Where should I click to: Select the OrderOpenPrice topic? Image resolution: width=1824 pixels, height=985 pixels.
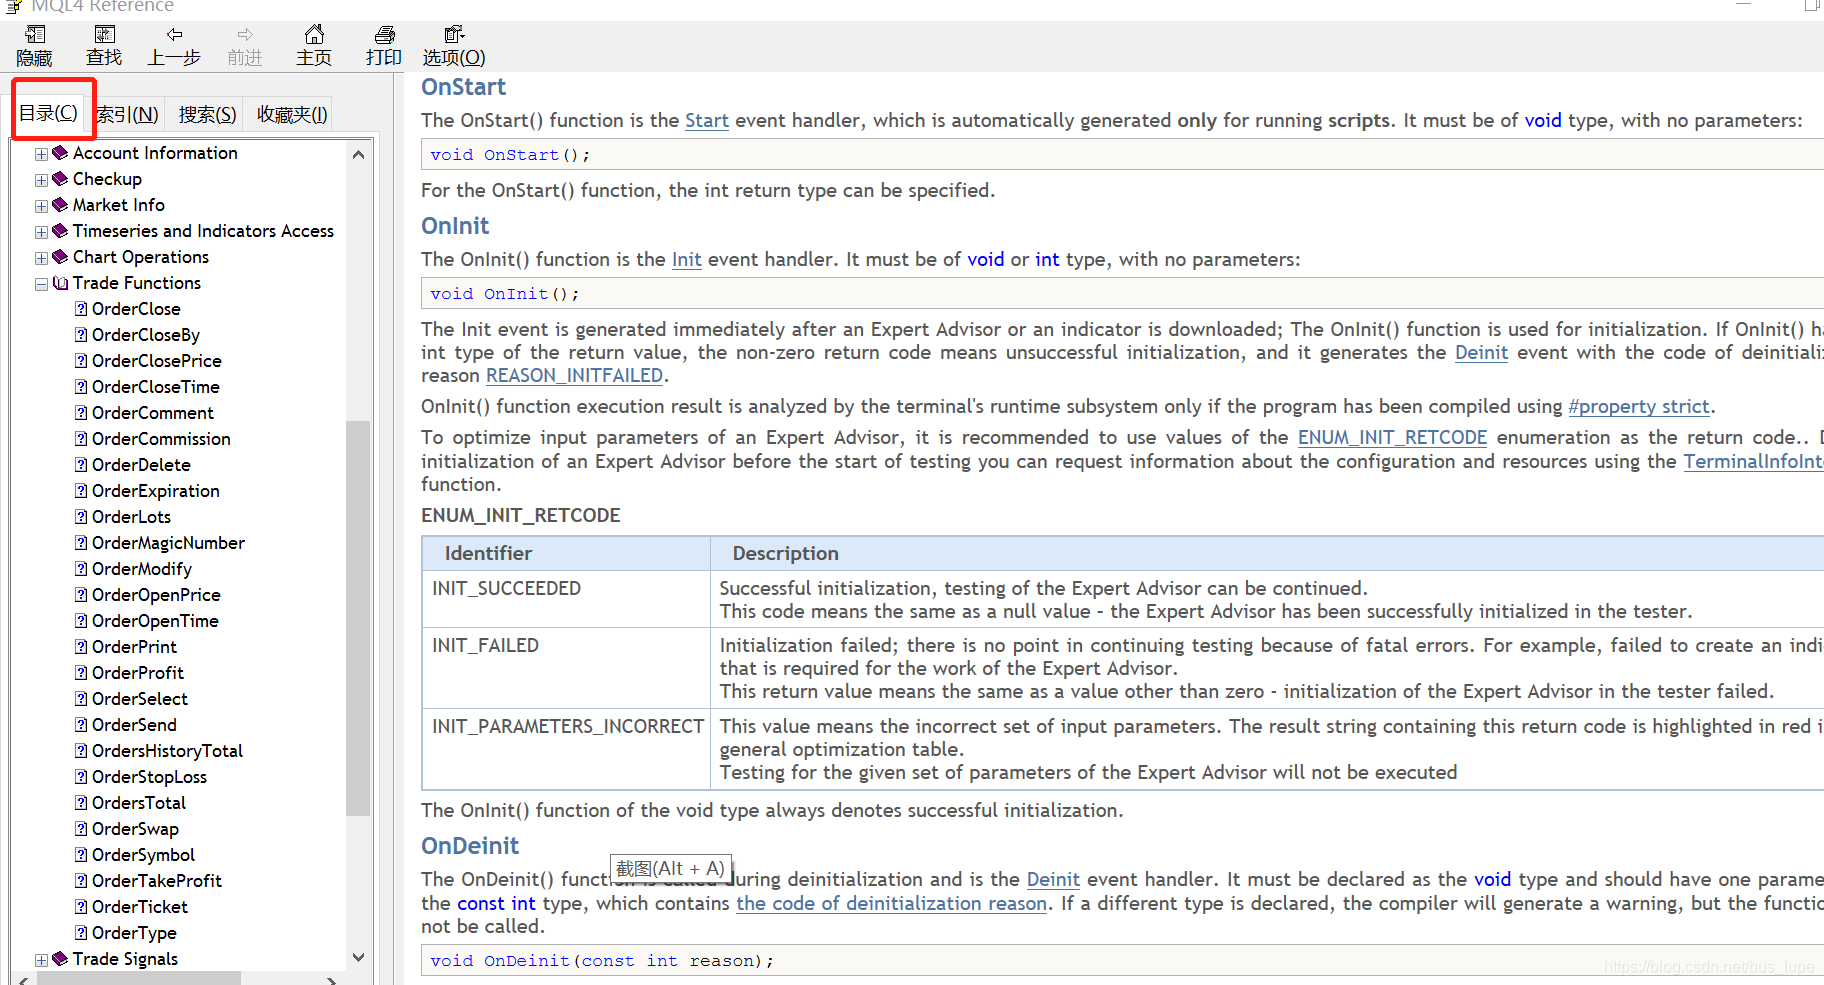click(x=156, y=595)
